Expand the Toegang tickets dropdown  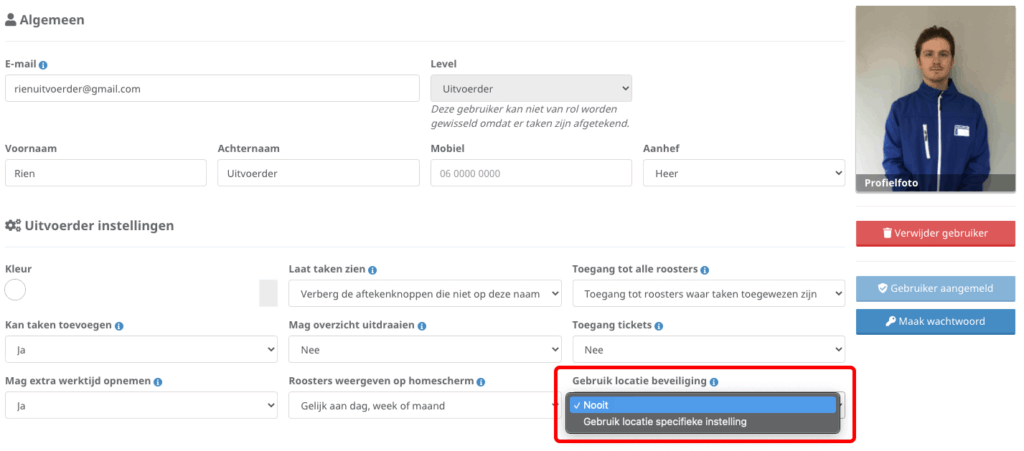click(x=708, y=349)
